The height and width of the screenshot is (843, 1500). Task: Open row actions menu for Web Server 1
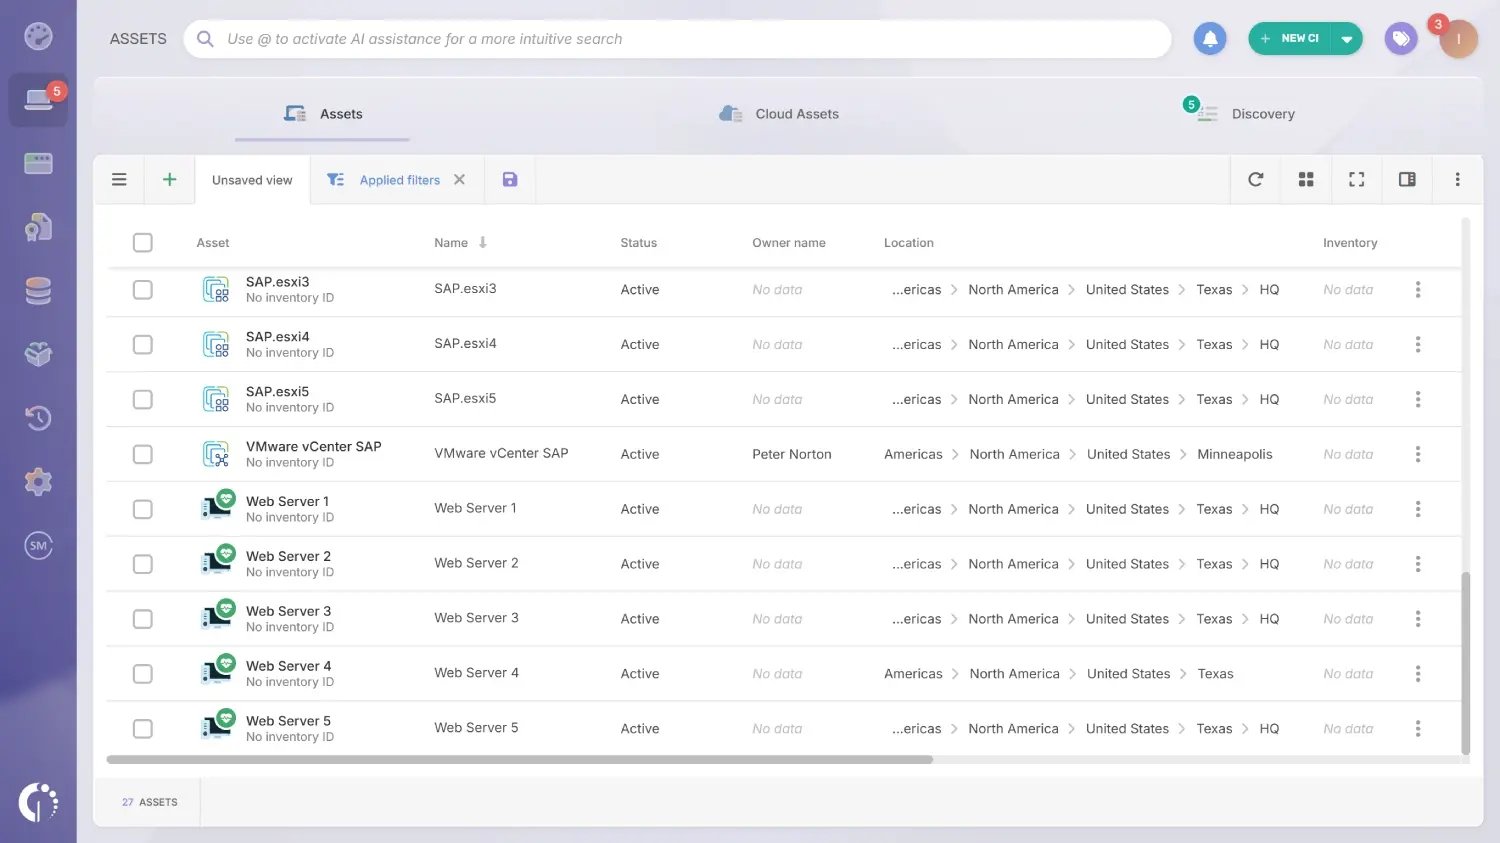pos(1418,508)
